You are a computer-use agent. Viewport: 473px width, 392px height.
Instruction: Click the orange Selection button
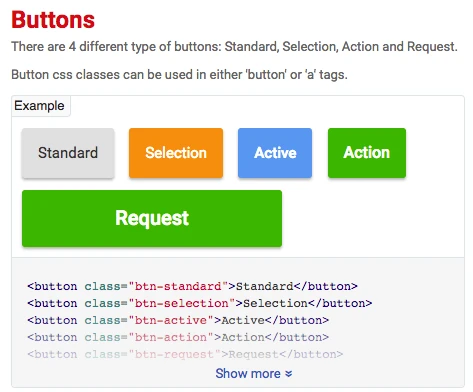[x=176, y=153]
